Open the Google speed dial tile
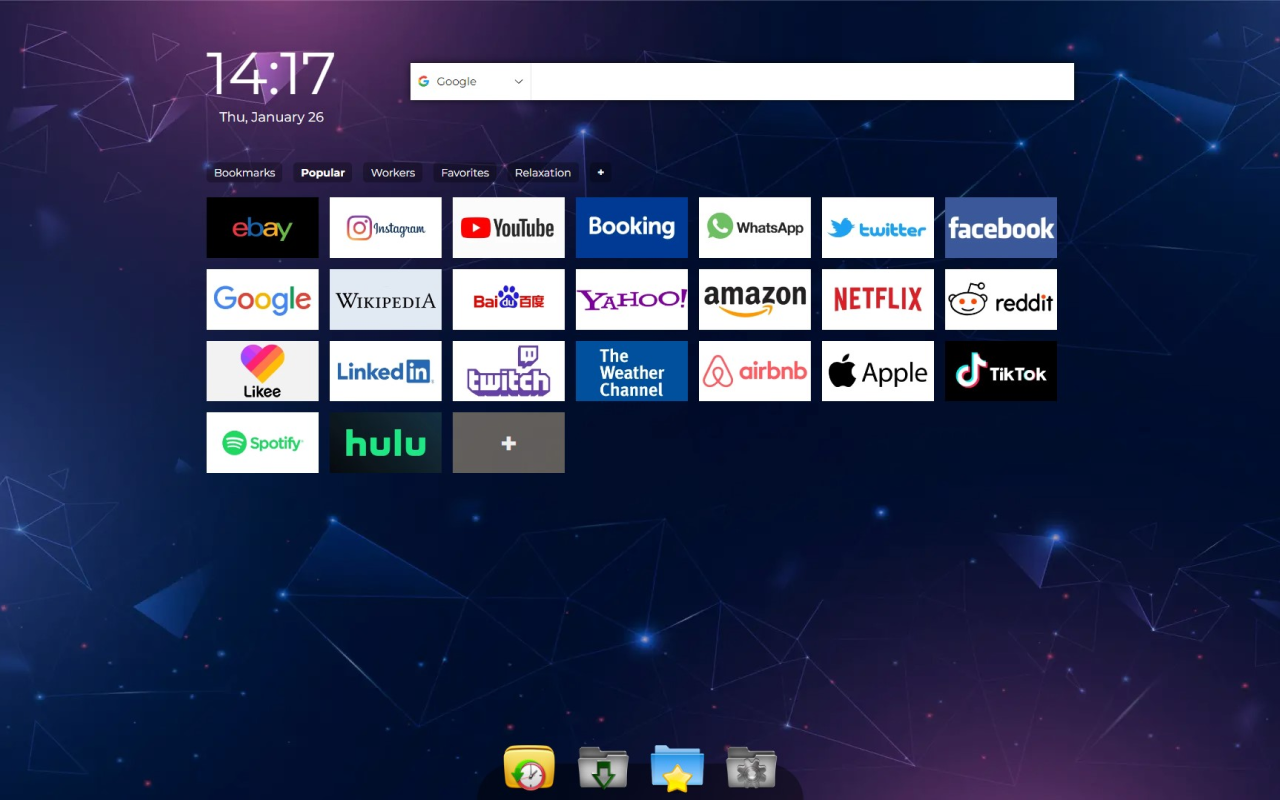Image resolution: width=1280 pixels, height=800 pixels. coord(262,299)
